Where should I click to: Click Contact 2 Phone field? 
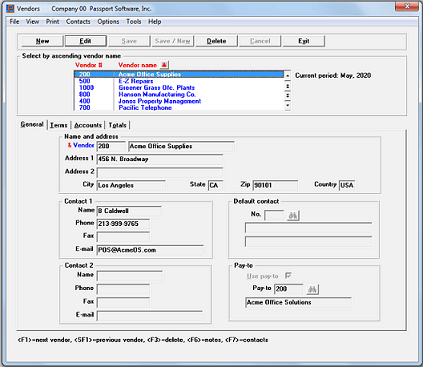pyautogui.click(x=123, y=289)
